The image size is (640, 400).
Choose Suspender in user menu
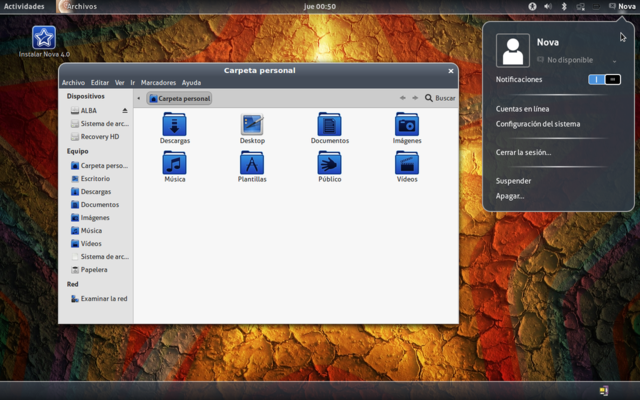(x=513, y=181)
